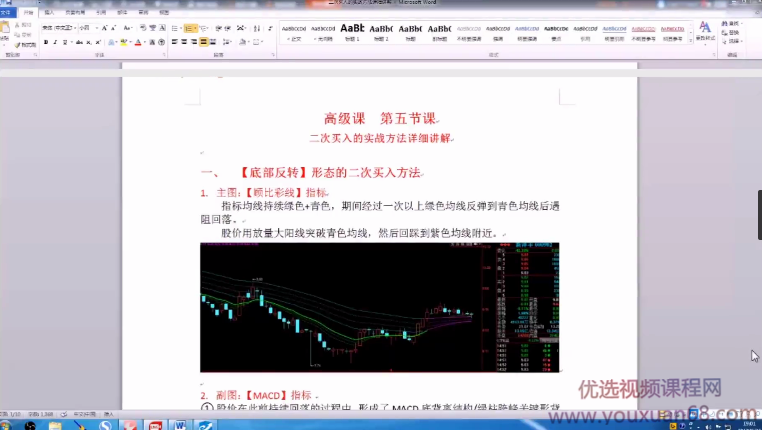This screenshot has width=762, height=430.
Task: Click the Increase Indent icon
Action: [x=228, y=28]
